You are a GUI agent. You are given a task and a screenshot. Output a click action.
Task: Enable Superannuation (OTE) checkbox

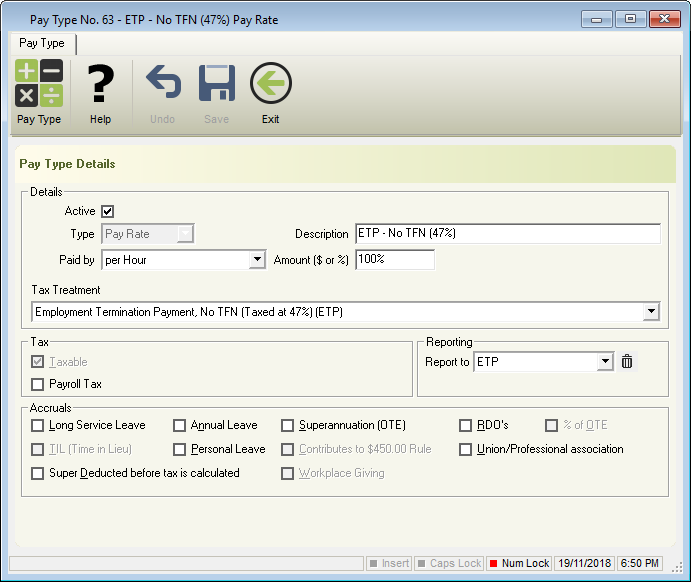[x=287, y=425]
